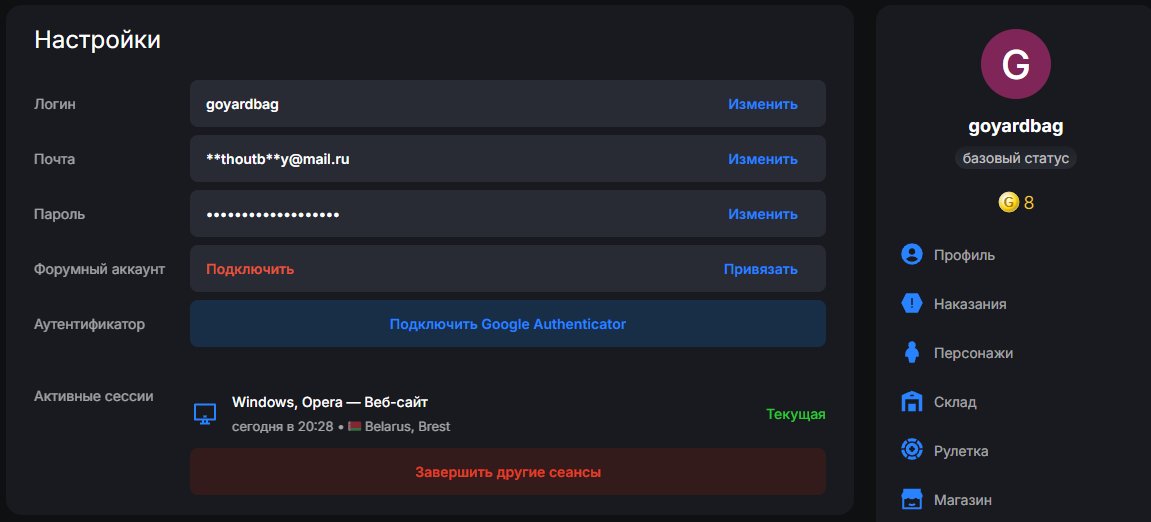Change the login goyardbag via Изменить
This screenshot has width=1151, height=522.
click(763, 104)
